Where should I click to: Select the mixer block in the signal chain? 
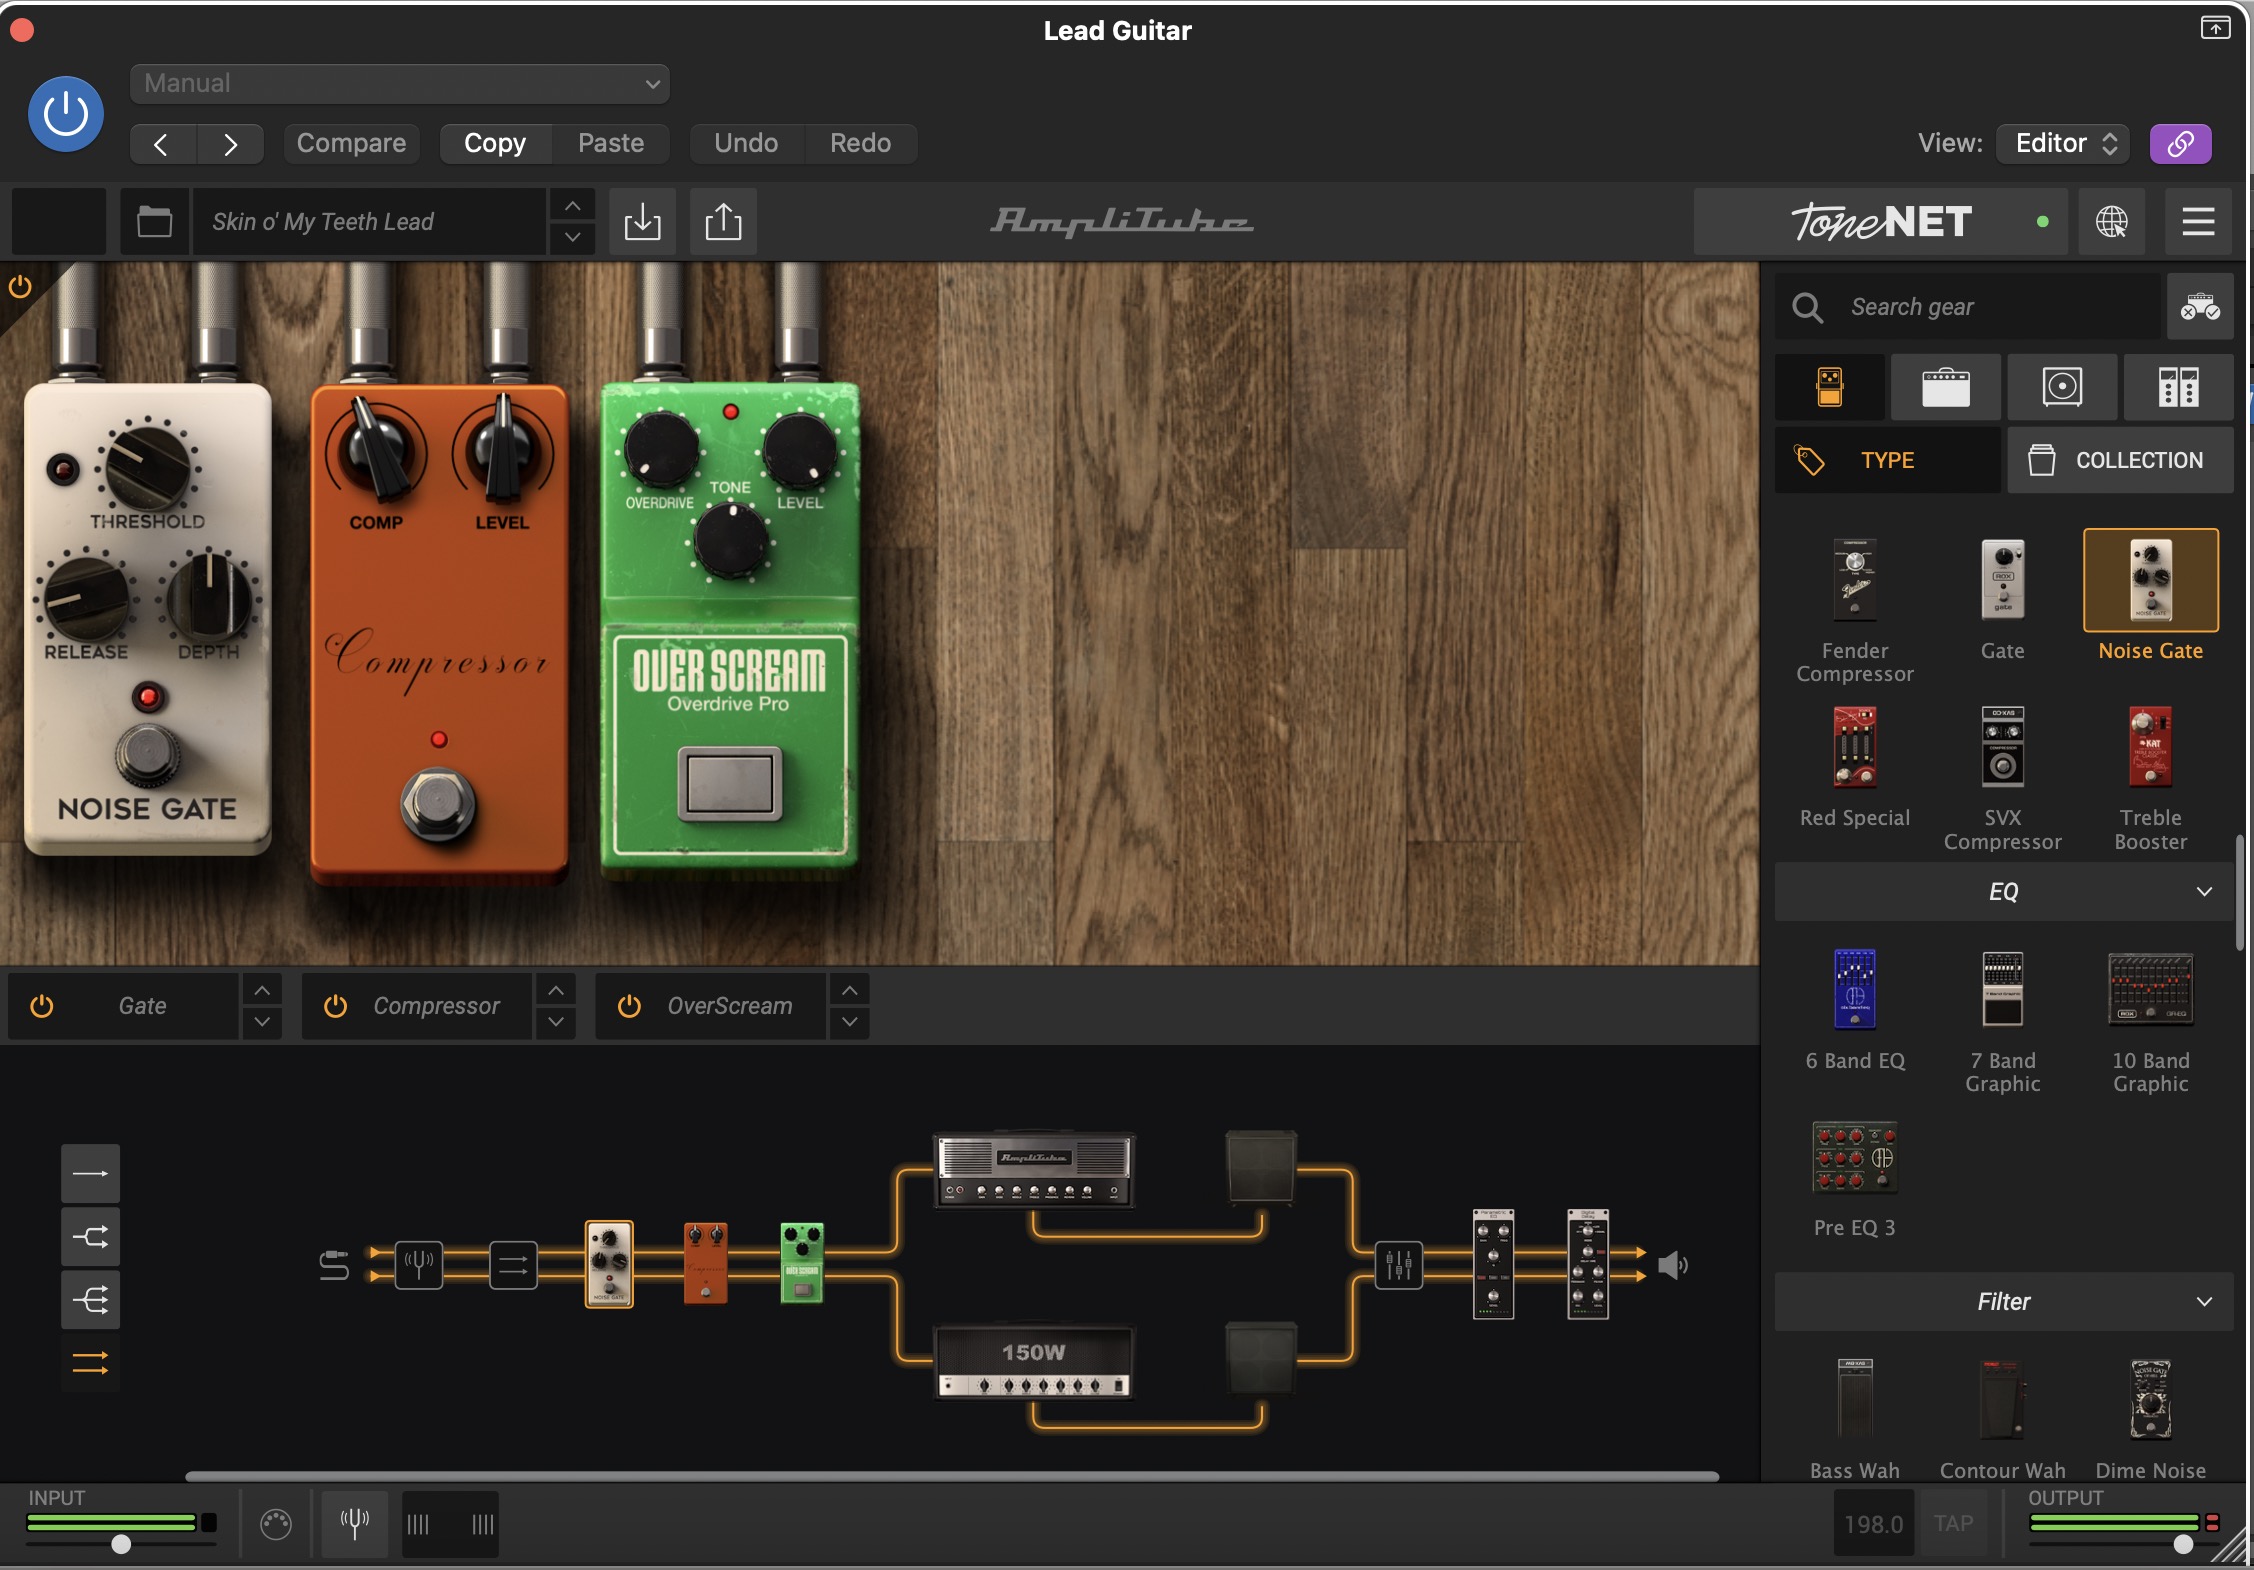1398,1265
